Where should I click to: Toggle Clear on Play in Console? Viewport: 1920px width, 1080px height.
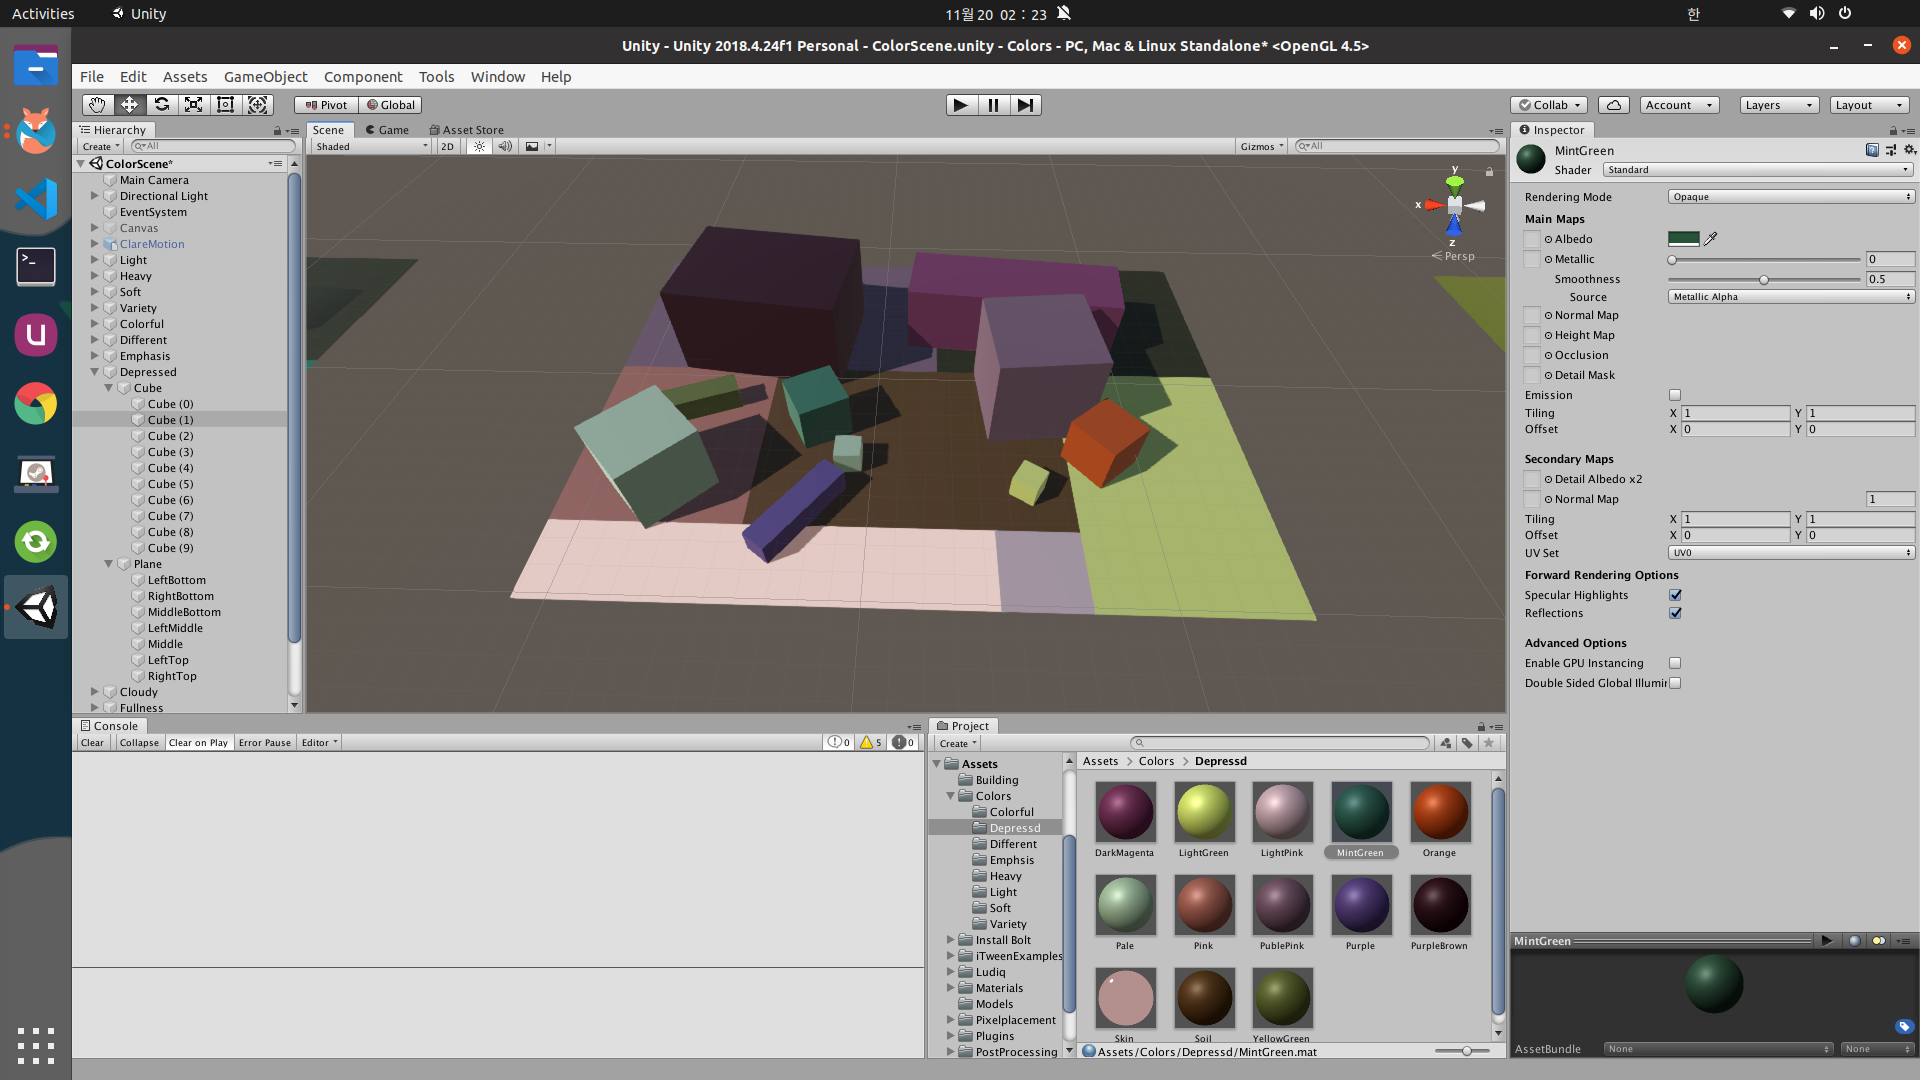point(198,743)
